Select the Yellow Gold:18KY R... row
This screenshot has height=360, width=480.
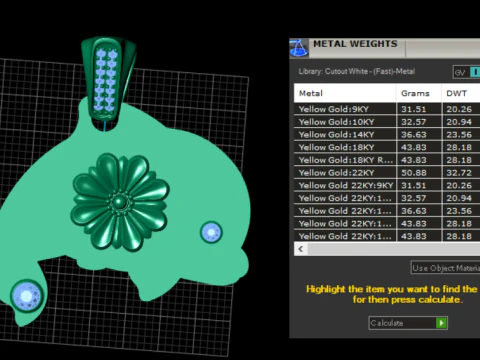tap(387, 160)
